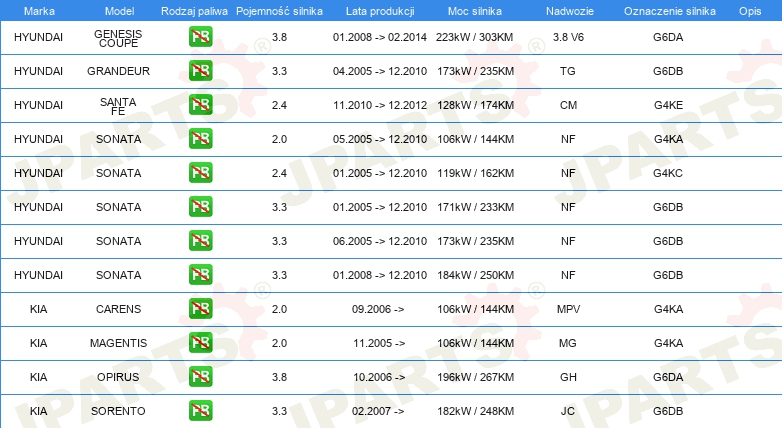Select the CARENS model cell
The image size is (782, 428).
coord(118,309)
